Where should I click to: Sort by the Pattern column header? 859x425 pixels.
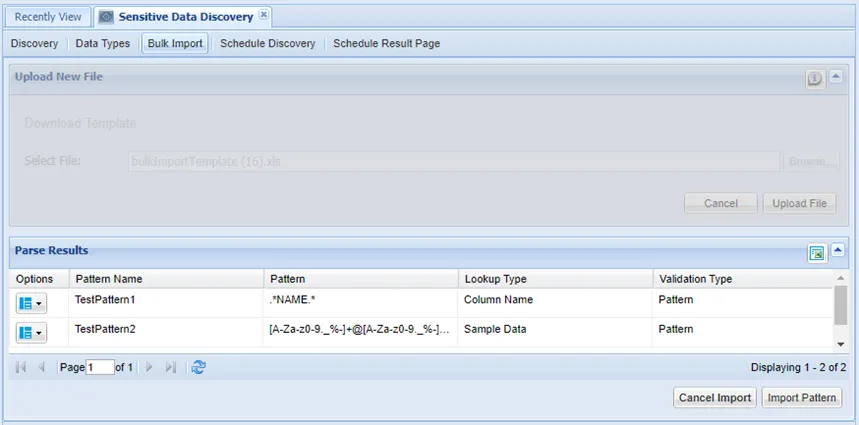point(361,279)
